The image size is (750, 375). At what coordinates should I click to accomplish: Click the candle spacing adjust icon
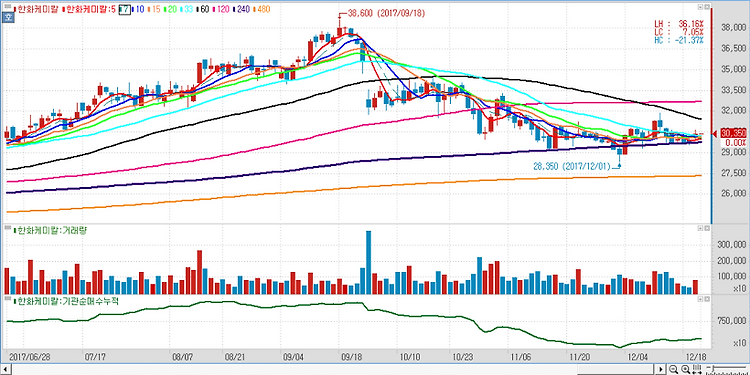point(697,369)
